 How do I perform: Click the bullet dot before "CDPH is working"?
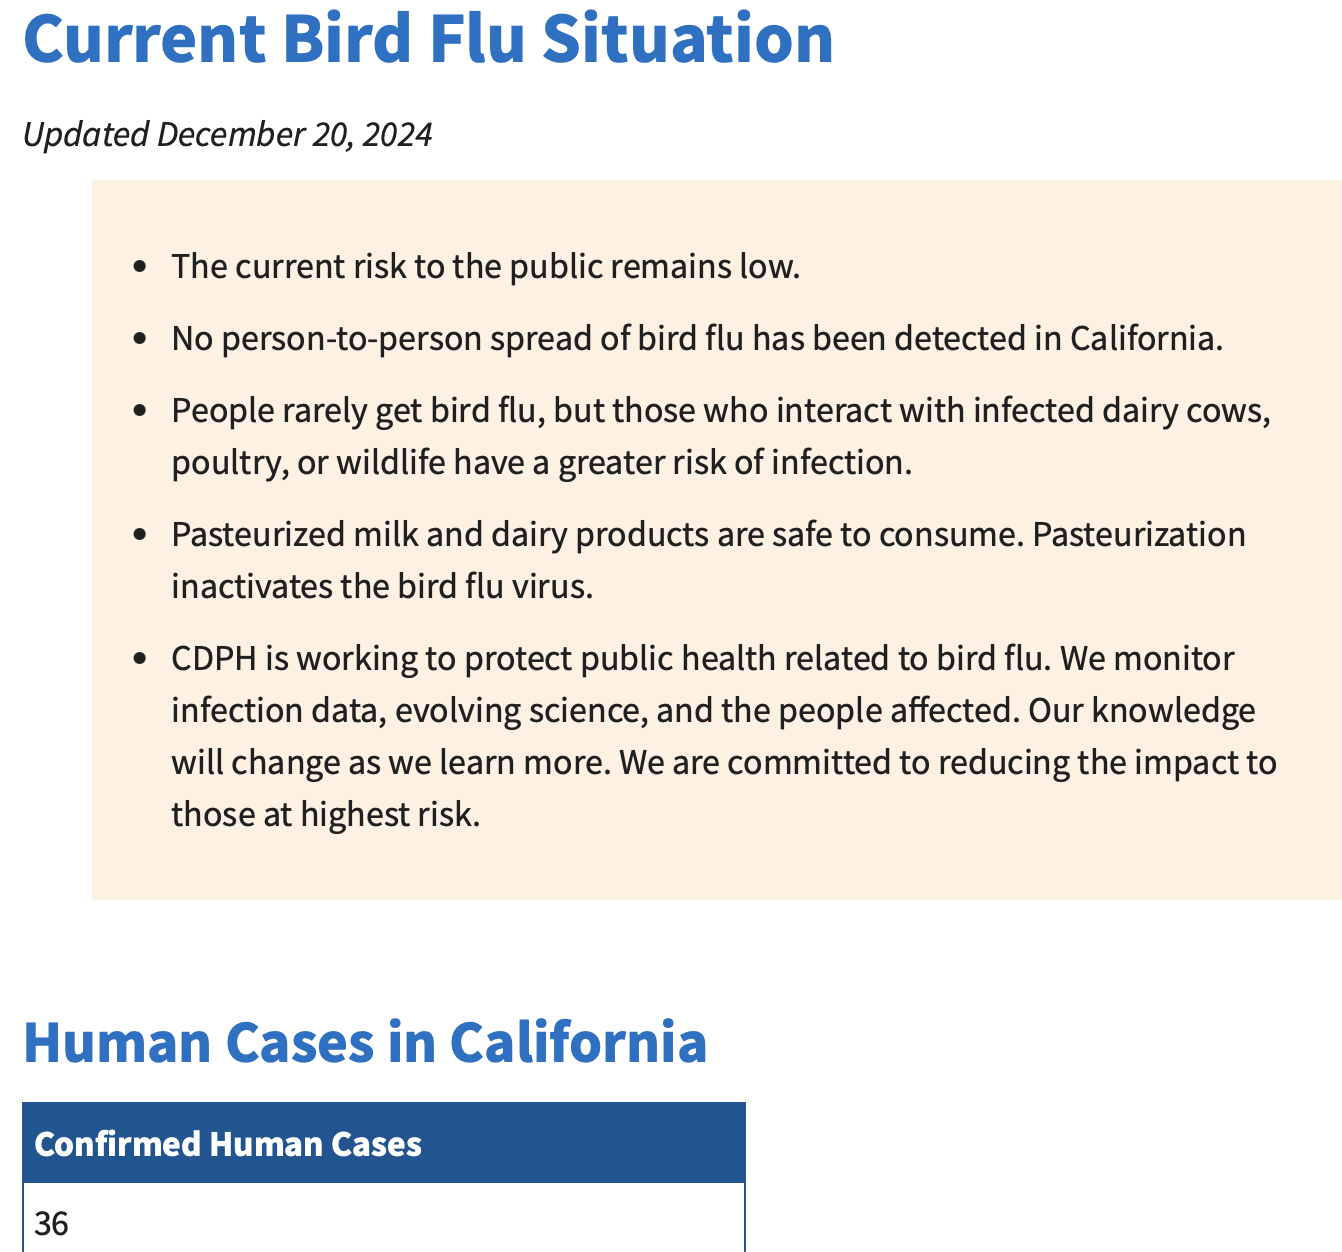click(140, 659)
